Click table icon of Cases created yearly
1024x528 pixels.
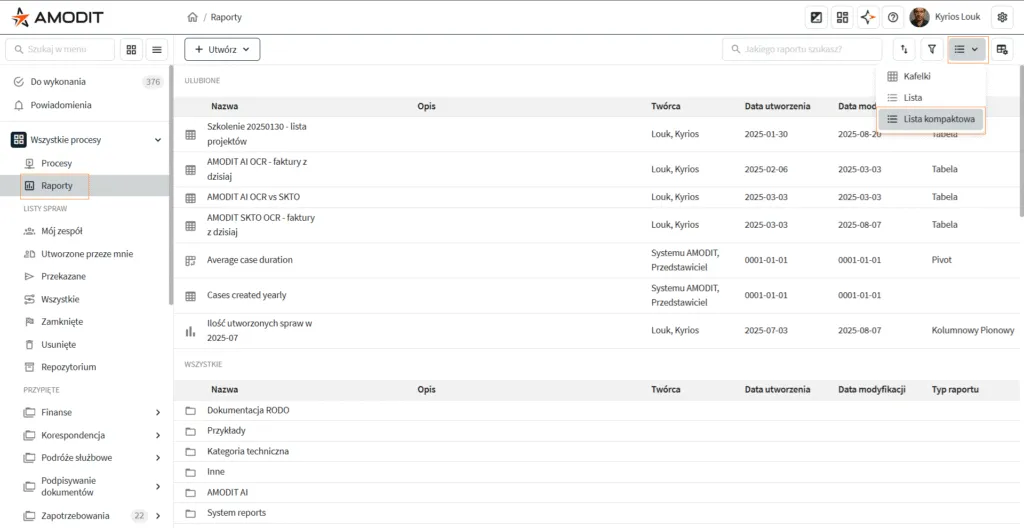[191, 296]
